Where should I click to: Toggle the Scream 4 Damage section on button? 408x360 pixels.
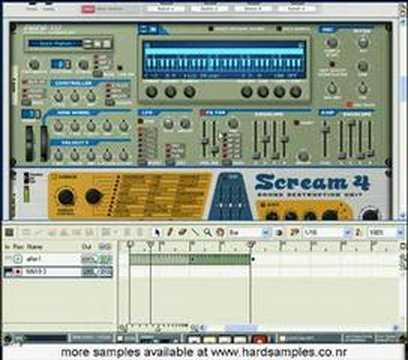click(53, 177)
